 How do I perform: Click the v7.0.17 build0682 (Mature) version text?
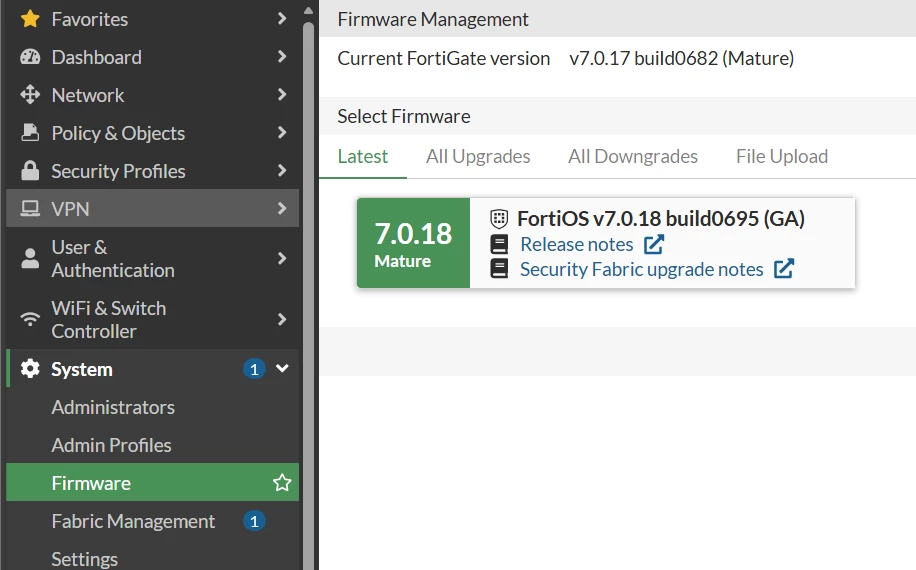(682, 58)
